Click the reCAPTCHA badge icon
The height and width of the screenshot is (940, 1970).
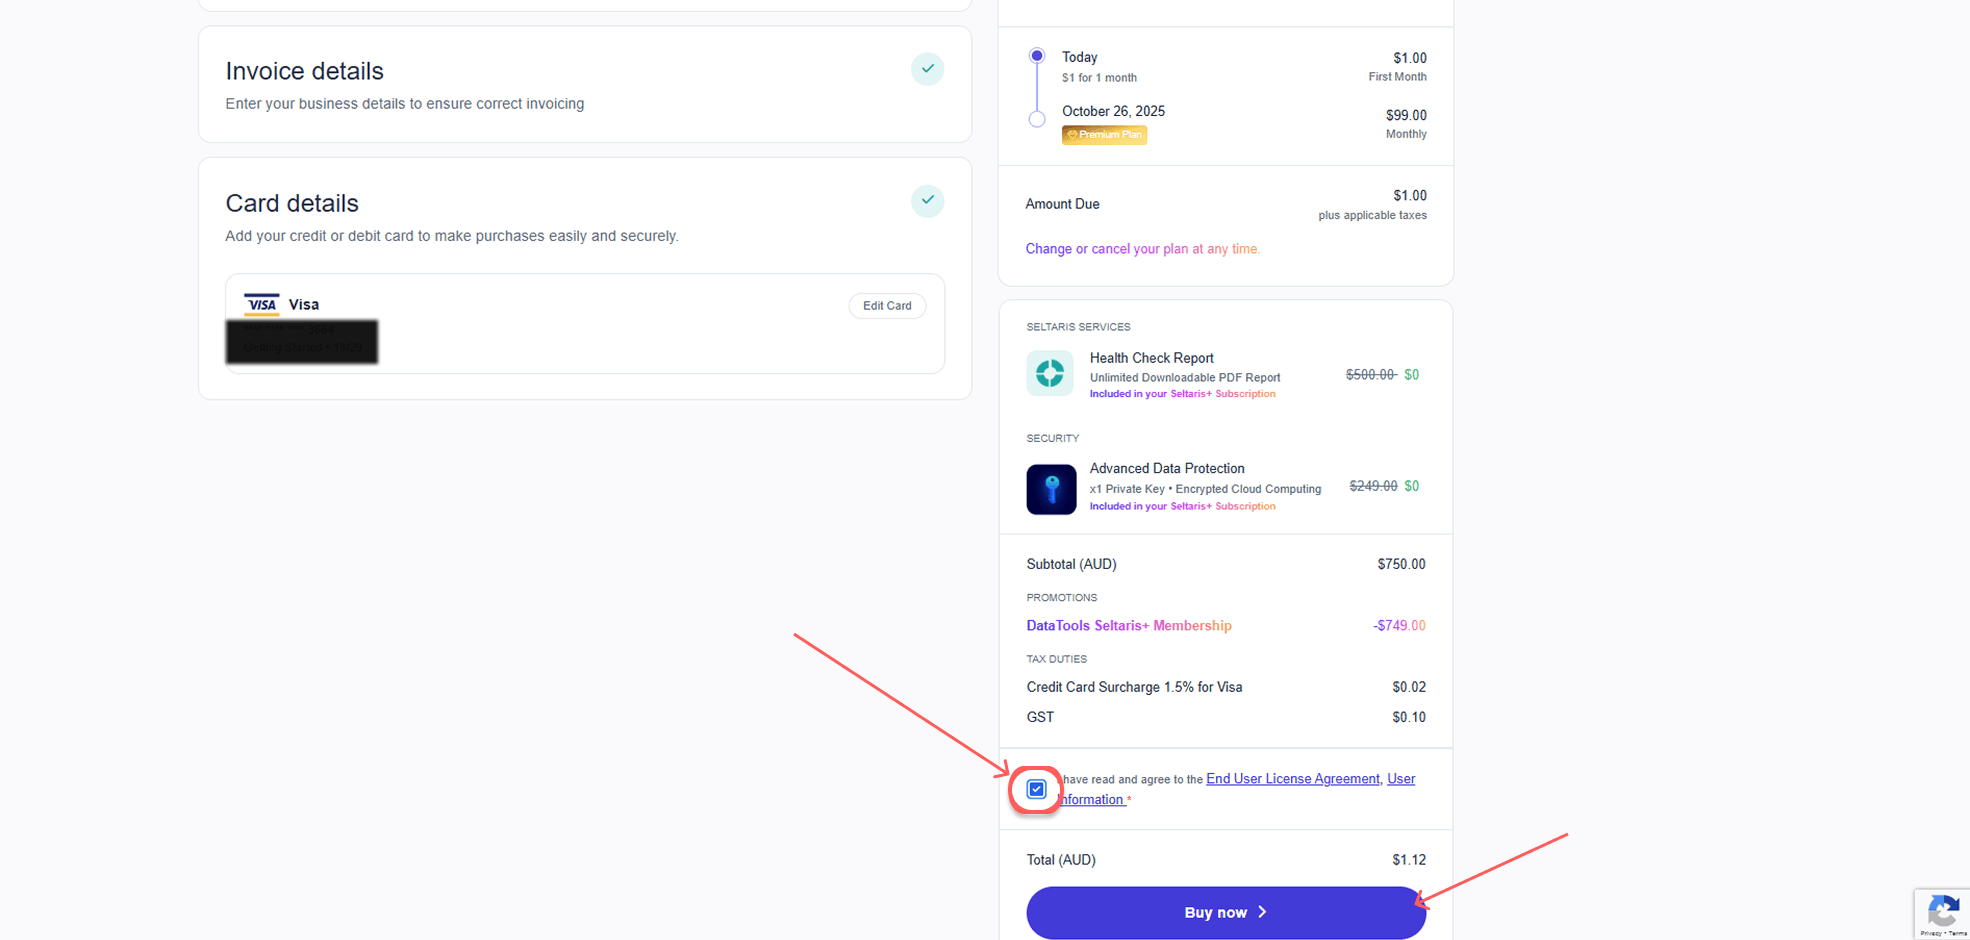1942,912
